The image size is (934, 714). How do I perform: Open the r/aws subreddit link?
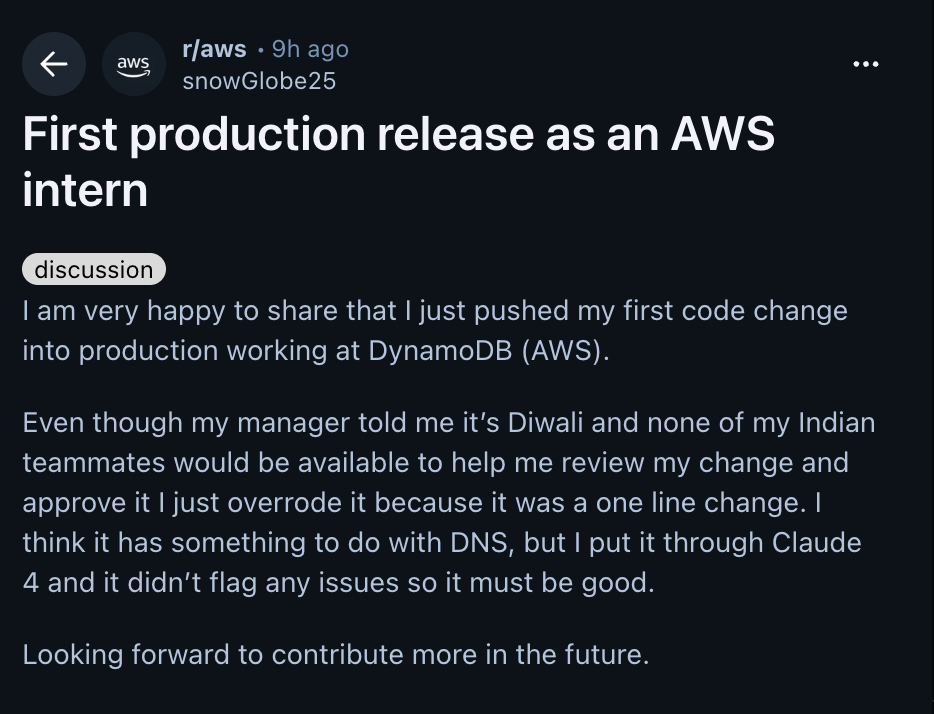click(214, 48)
